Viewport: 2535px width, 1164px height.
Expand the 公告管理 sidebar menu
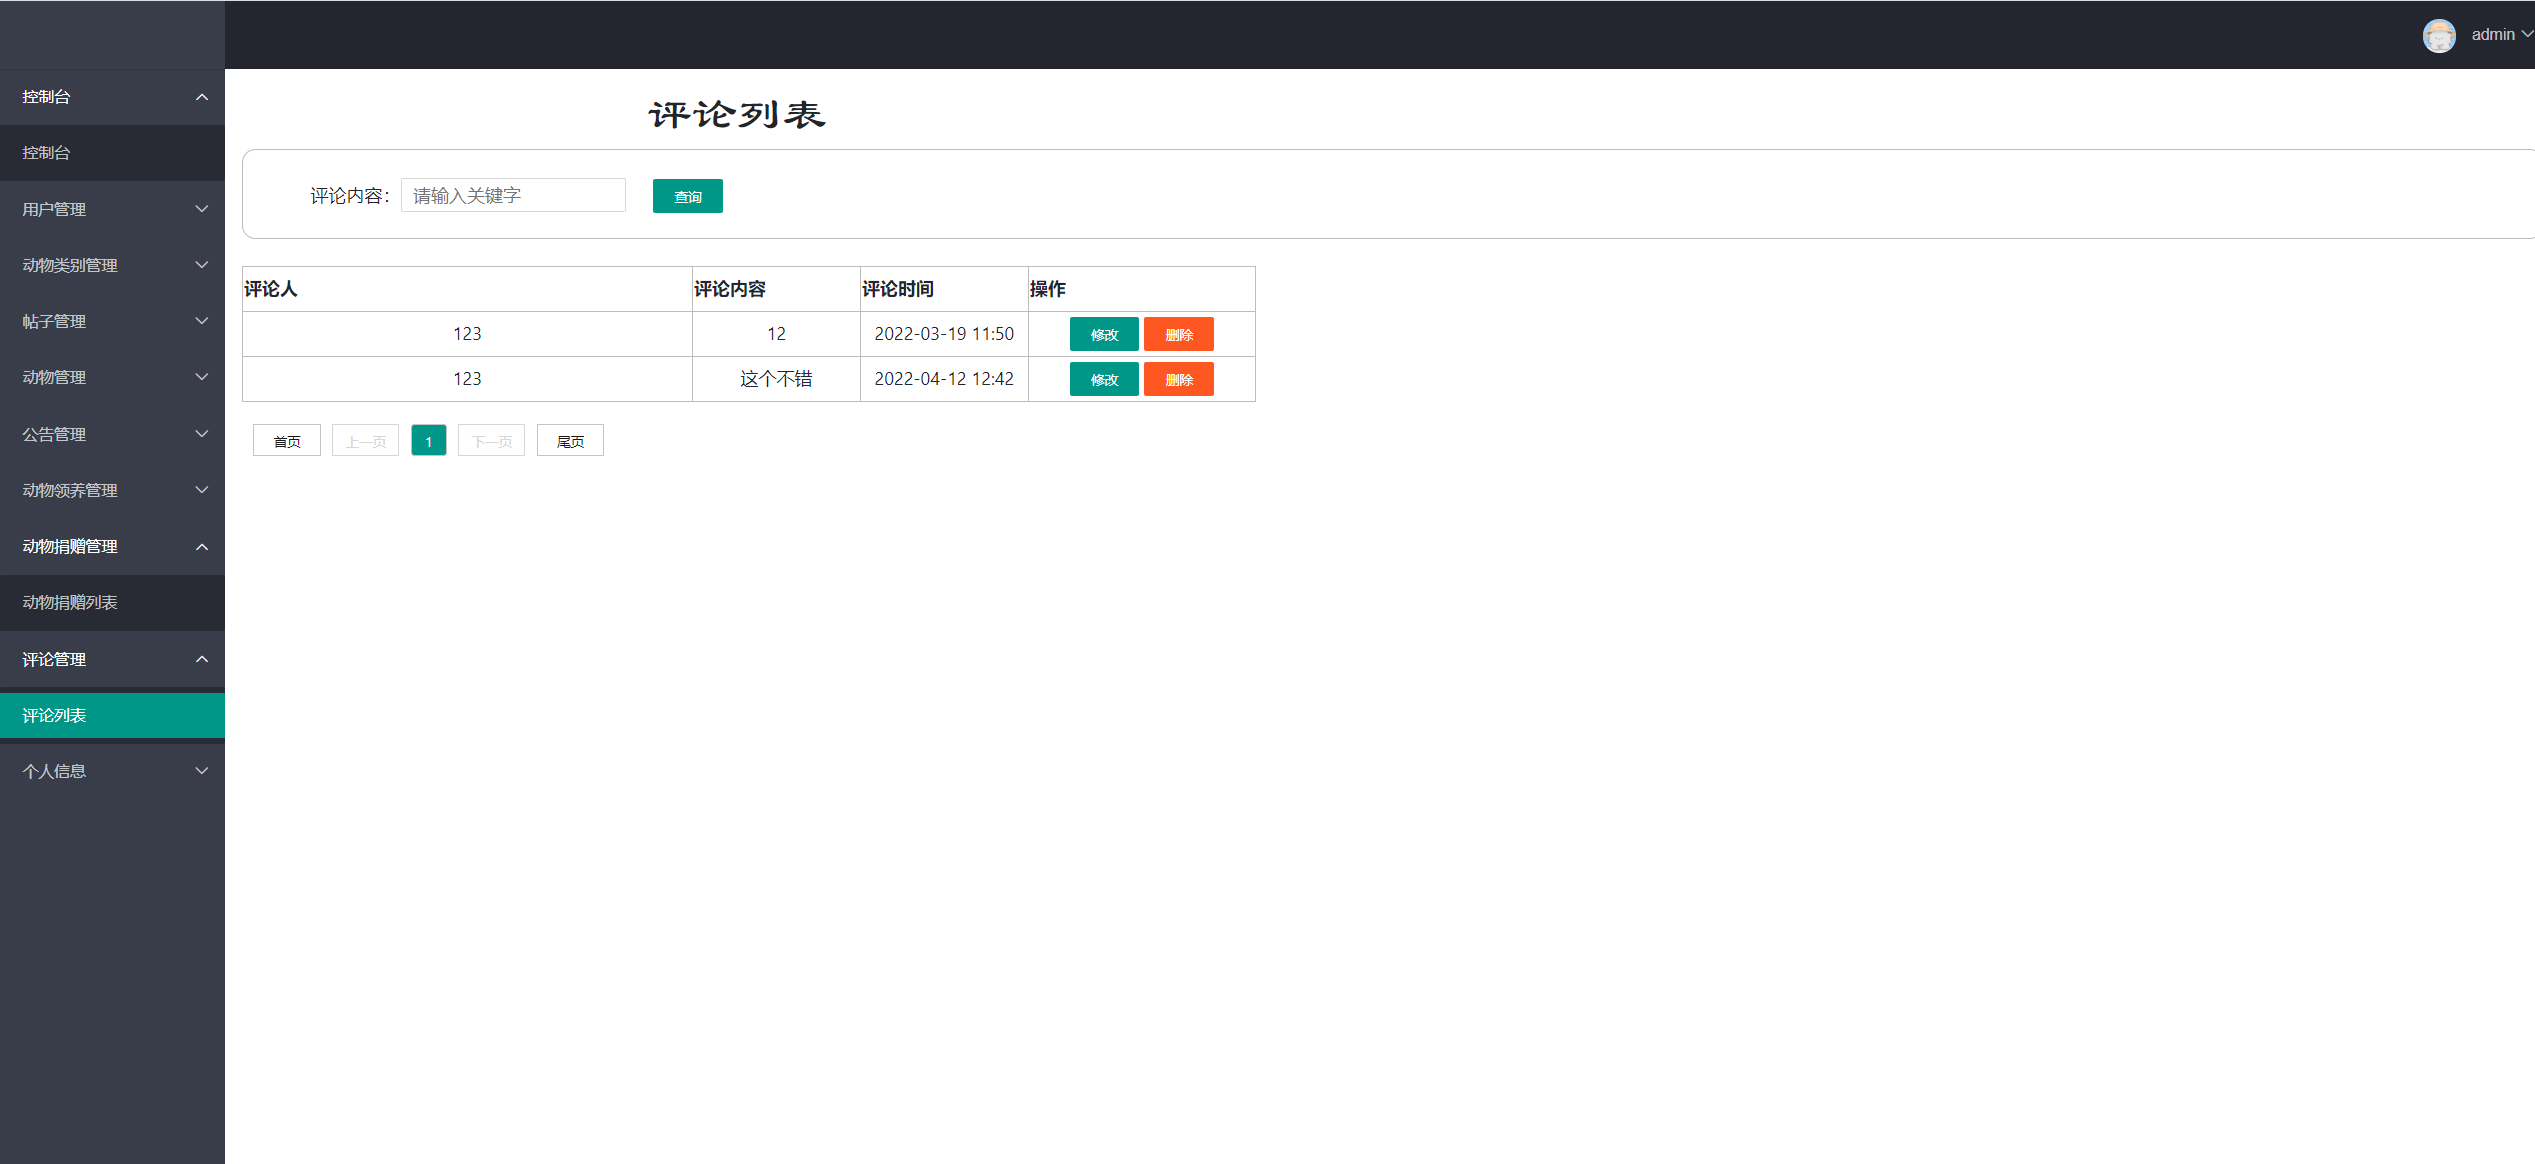coord(112,434)
